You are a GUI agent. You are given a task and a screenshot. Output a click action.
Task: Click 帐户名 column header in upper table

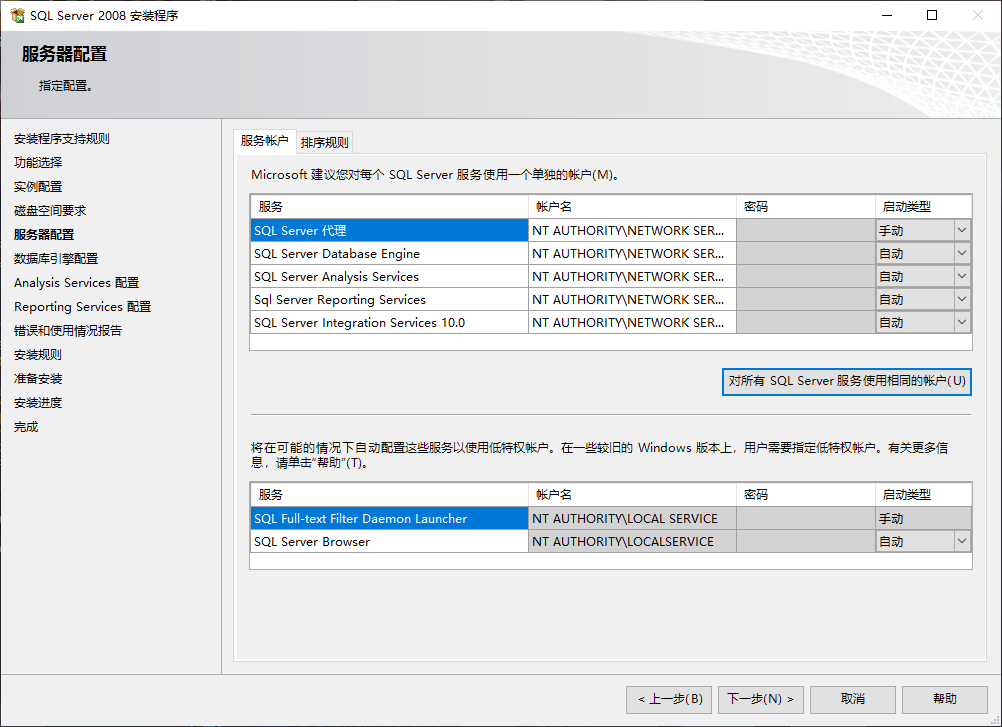pyautogui.click(x=632, y=207)
